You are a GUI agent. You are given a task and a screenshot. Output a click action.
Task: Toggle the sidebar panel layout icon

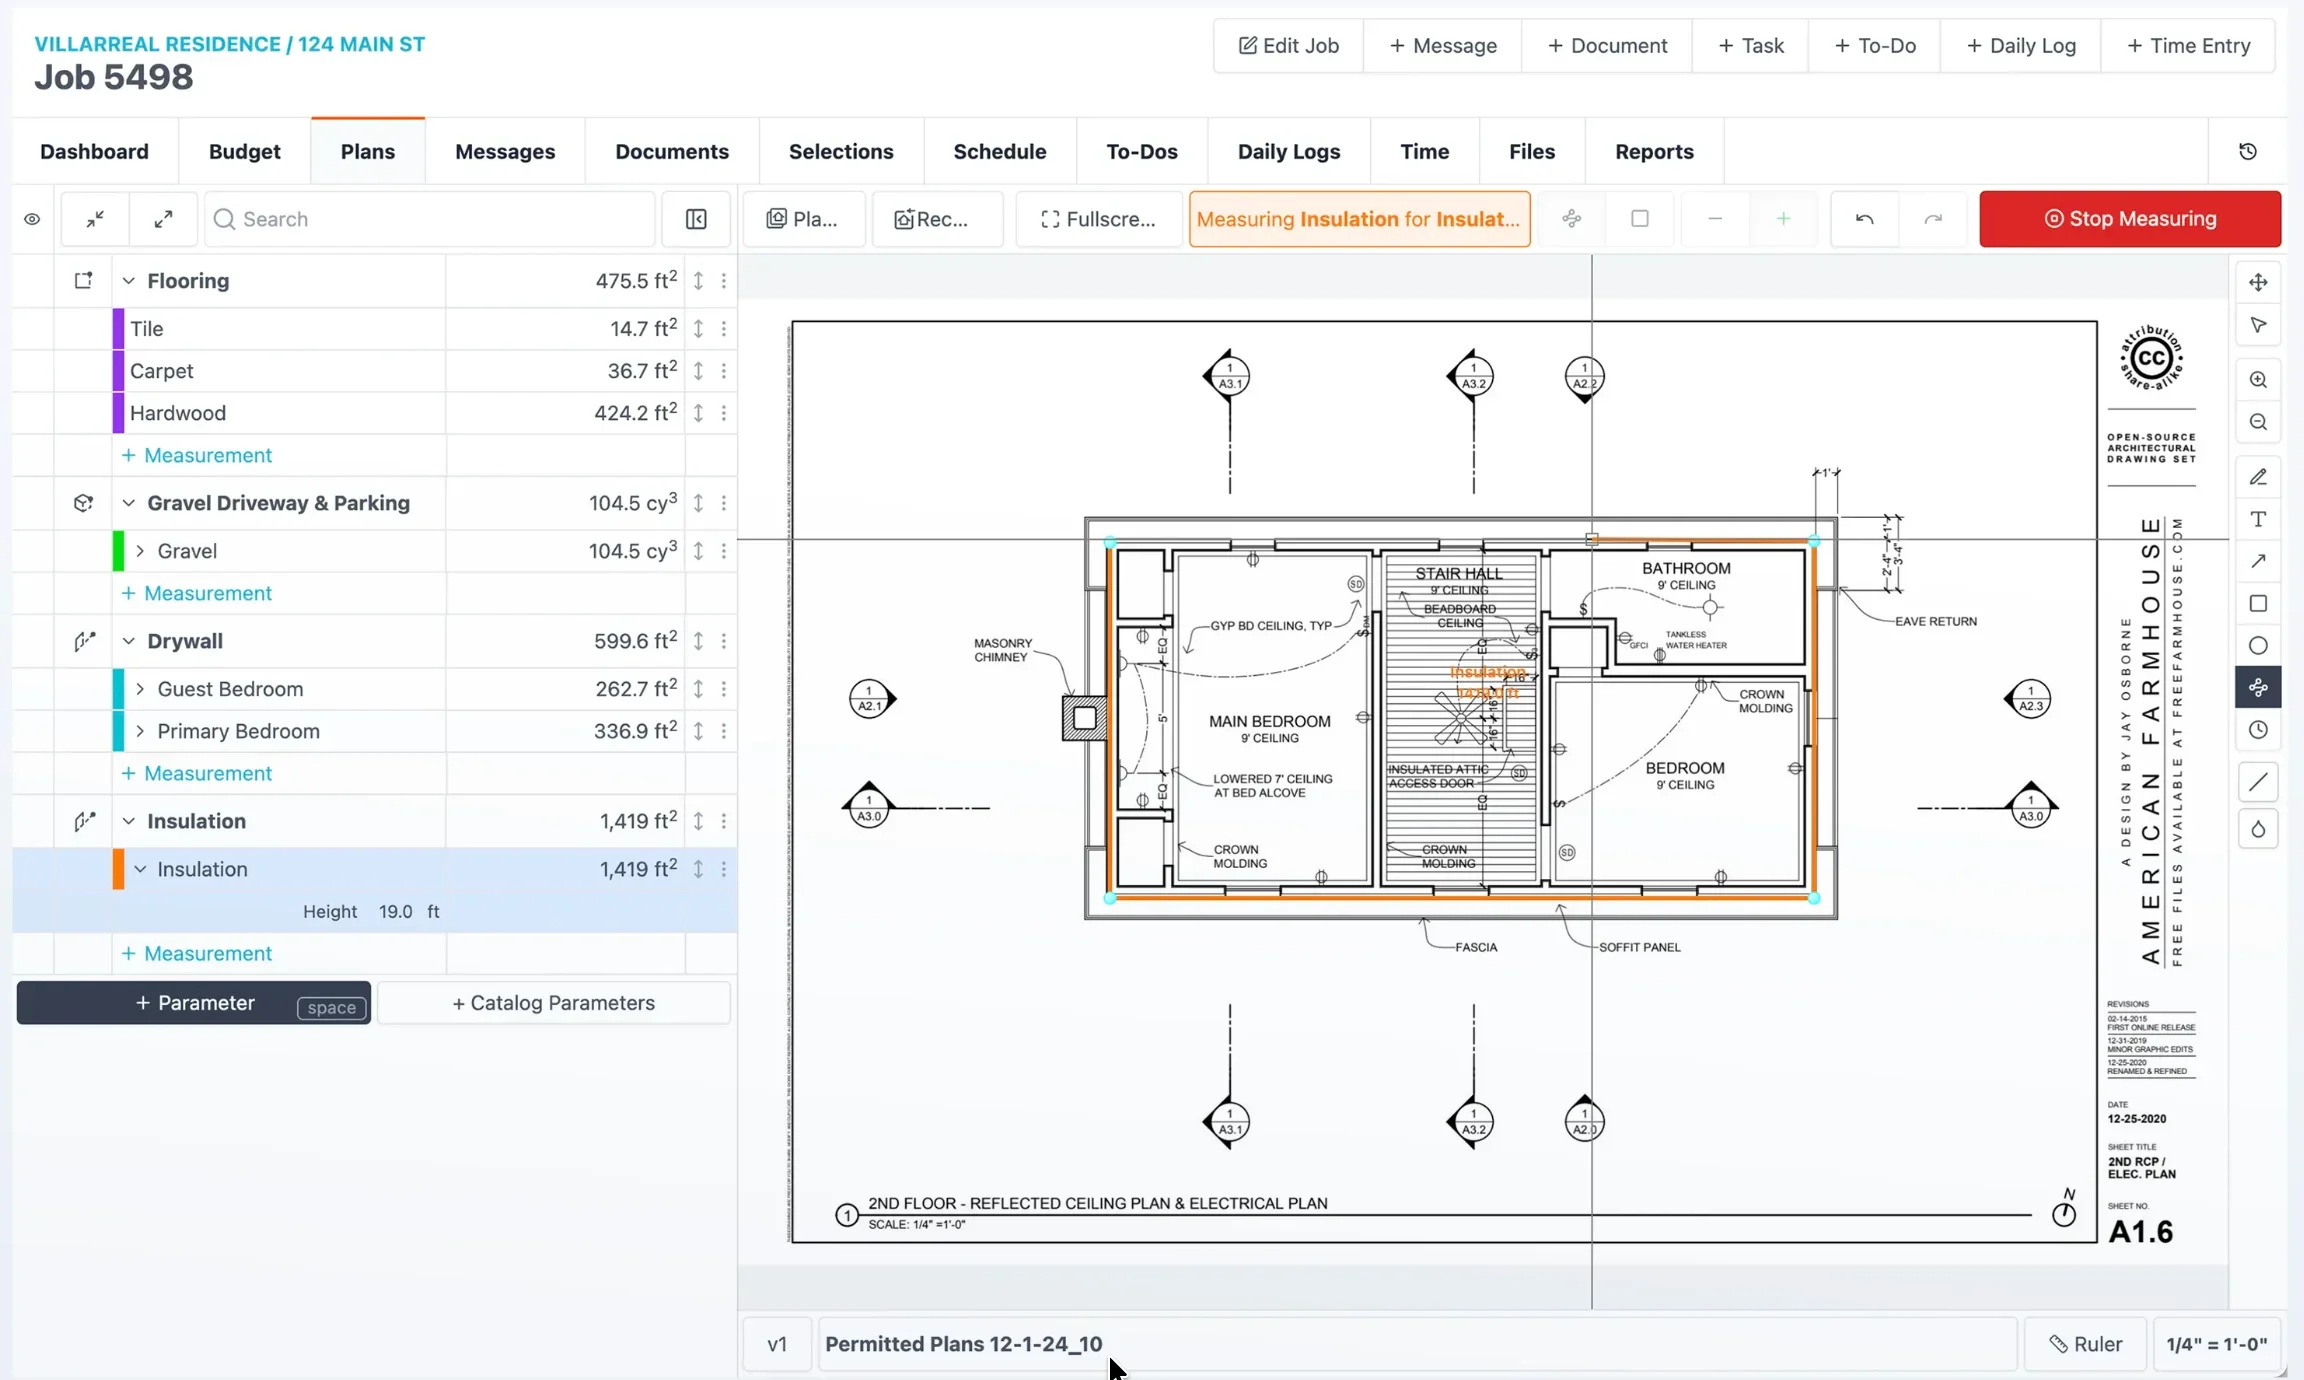tap(696, 219)
